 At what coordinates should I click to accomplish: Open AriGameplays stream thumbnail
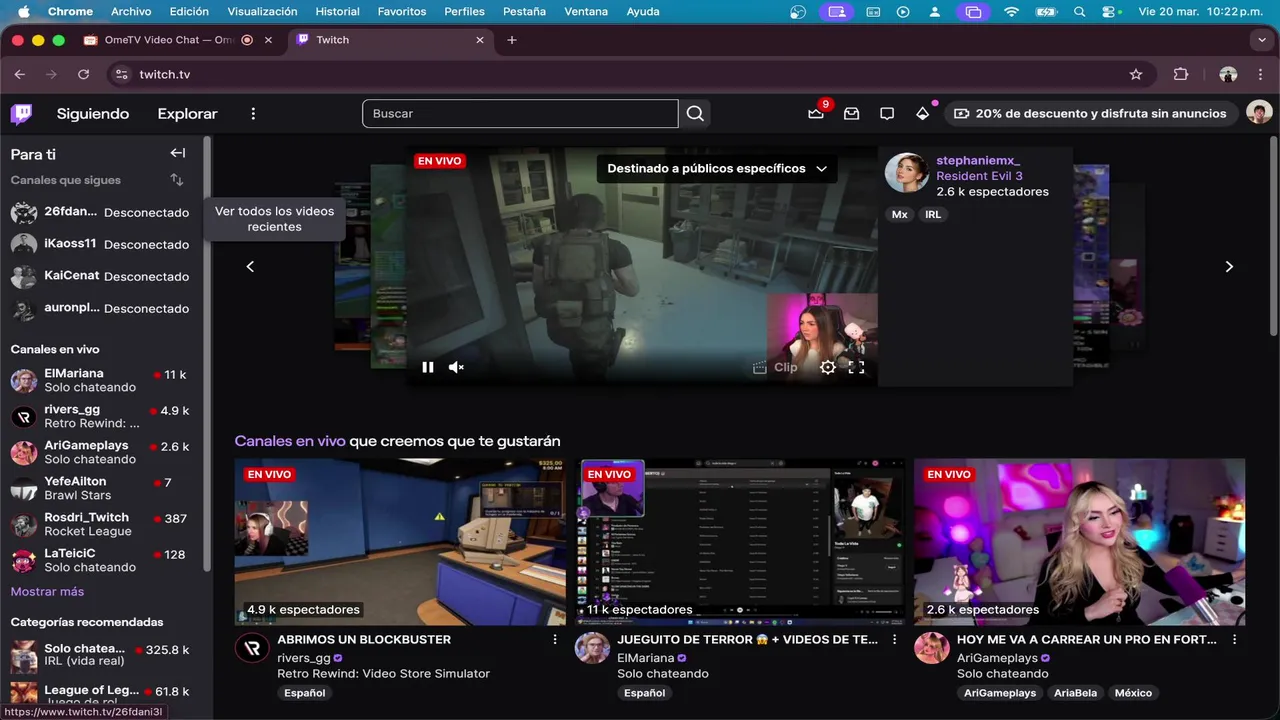[1079, 542]
